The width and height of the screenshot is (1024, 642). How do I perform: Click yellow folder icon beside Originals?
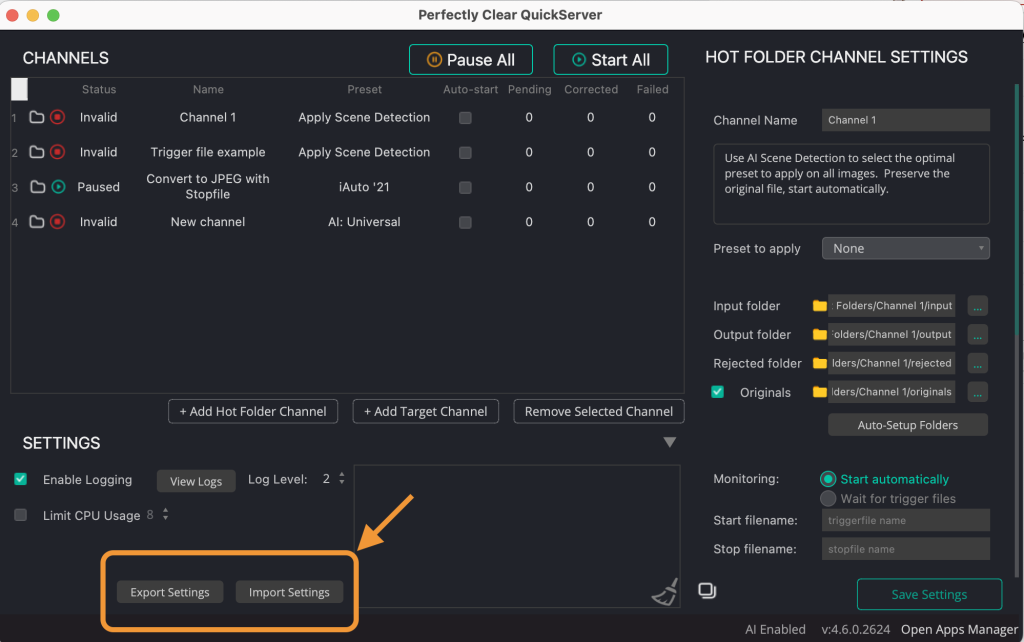point(820,392)
